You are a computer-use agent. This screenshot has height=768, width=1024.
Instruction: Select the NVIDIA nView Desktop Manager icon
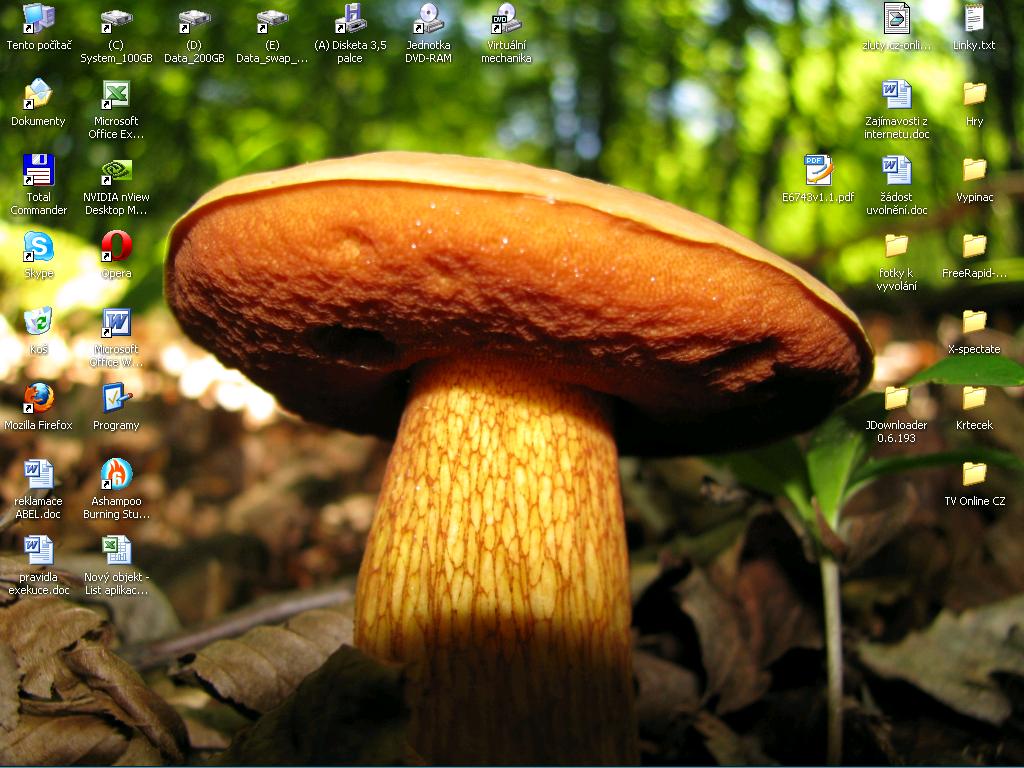coord(116,171)
